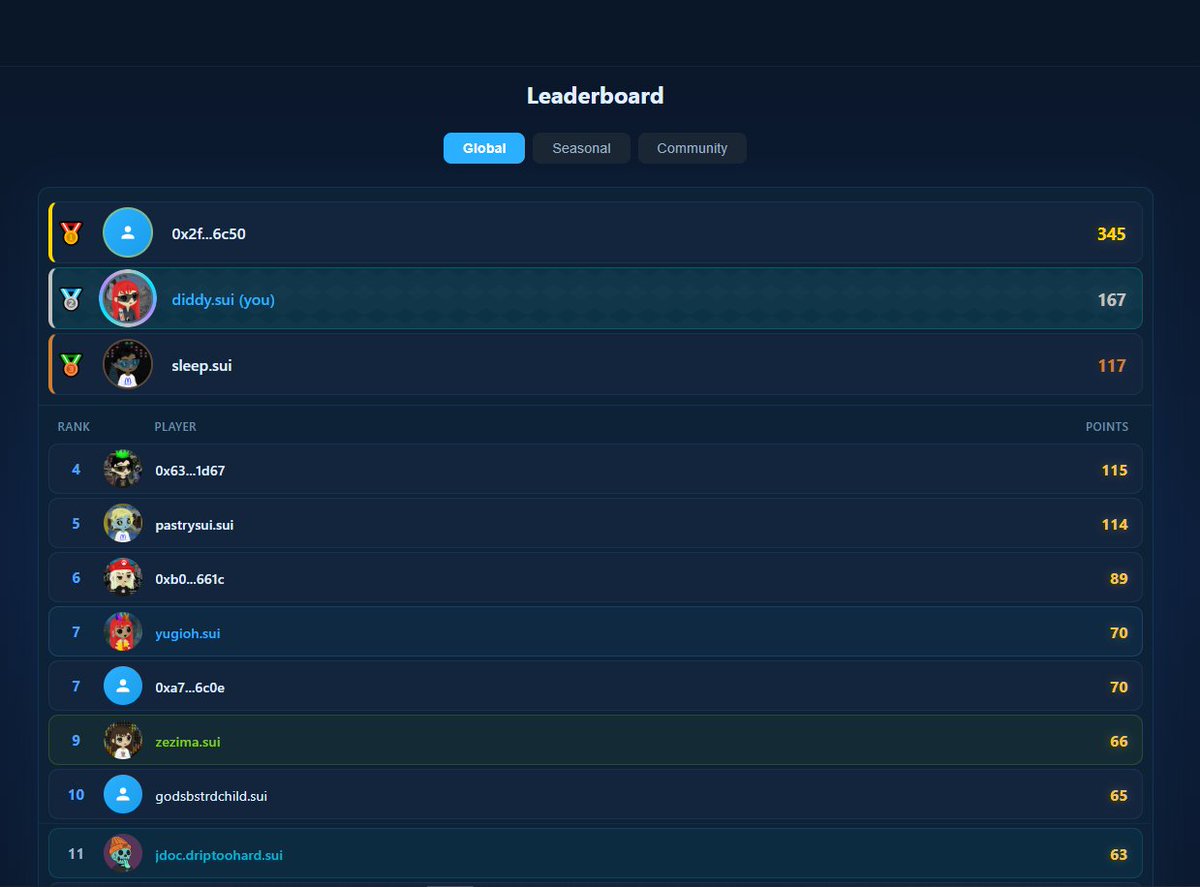The height and width of the screenshot is (887, 1200).
Task: Open the Seasonal leaderboard tab
Action: click(581, 148)
